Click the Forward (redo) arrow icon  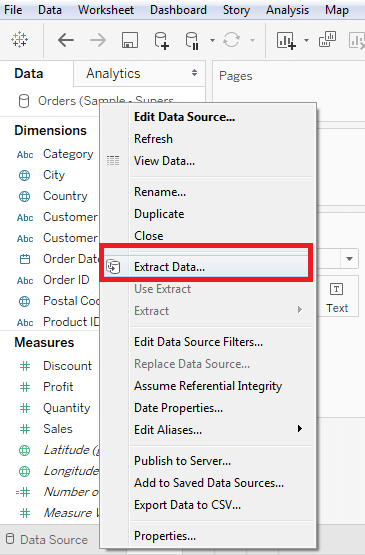tap(98, 40)
